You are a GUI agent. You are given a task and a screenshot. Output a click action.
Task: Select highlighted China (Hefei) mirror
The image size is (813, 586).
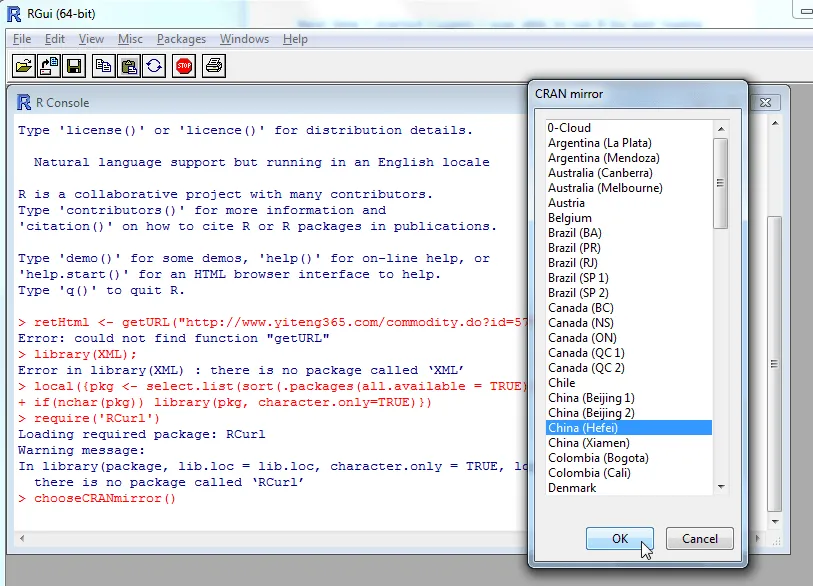tap(629, 428)
